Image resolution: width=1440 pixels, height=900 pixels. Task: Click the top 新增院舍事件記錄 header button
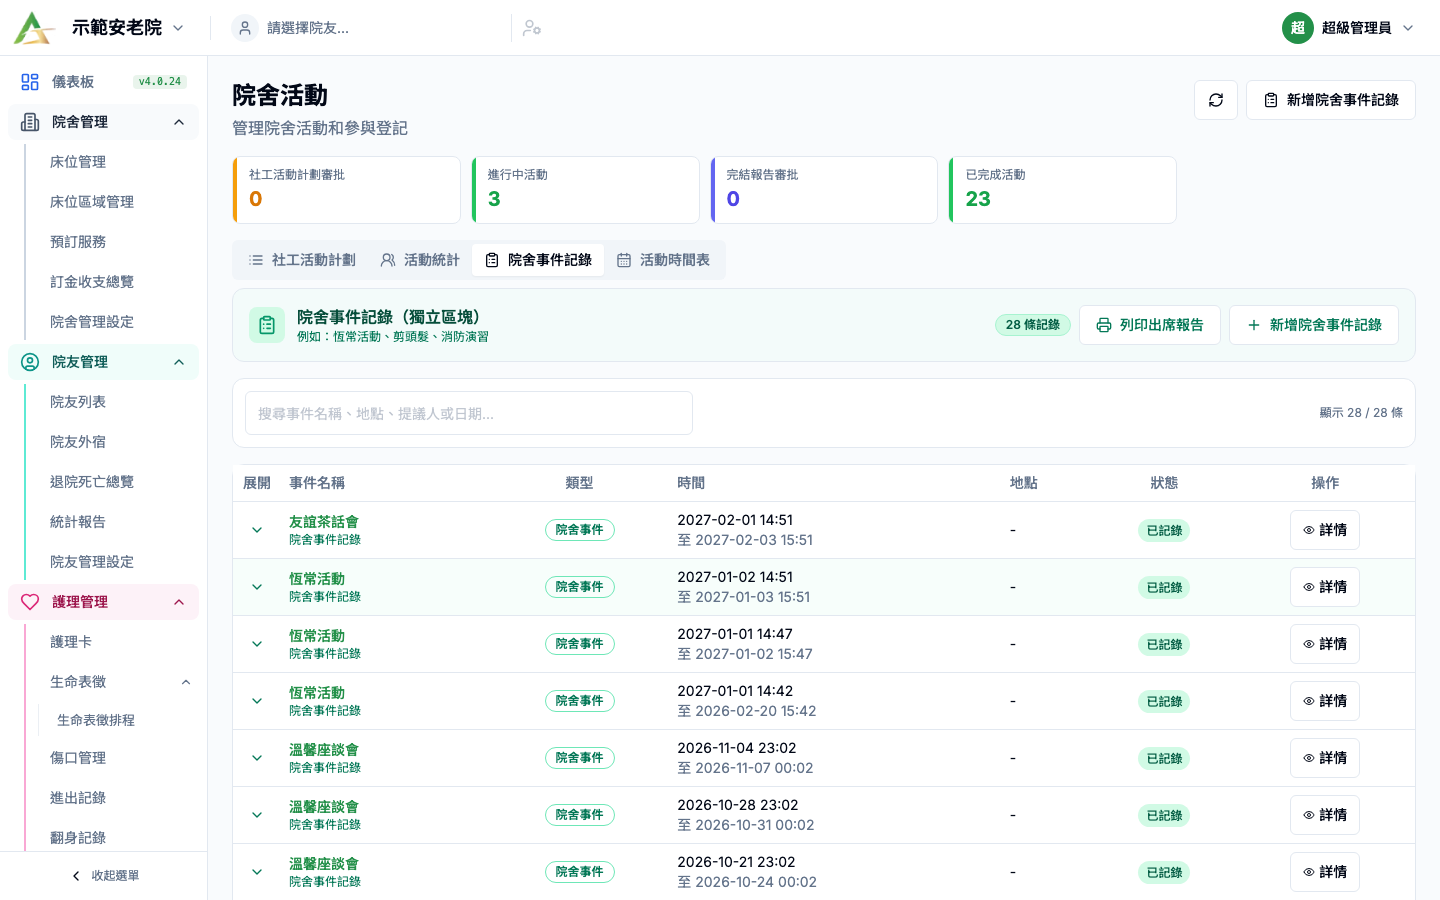click(1331, 100)
